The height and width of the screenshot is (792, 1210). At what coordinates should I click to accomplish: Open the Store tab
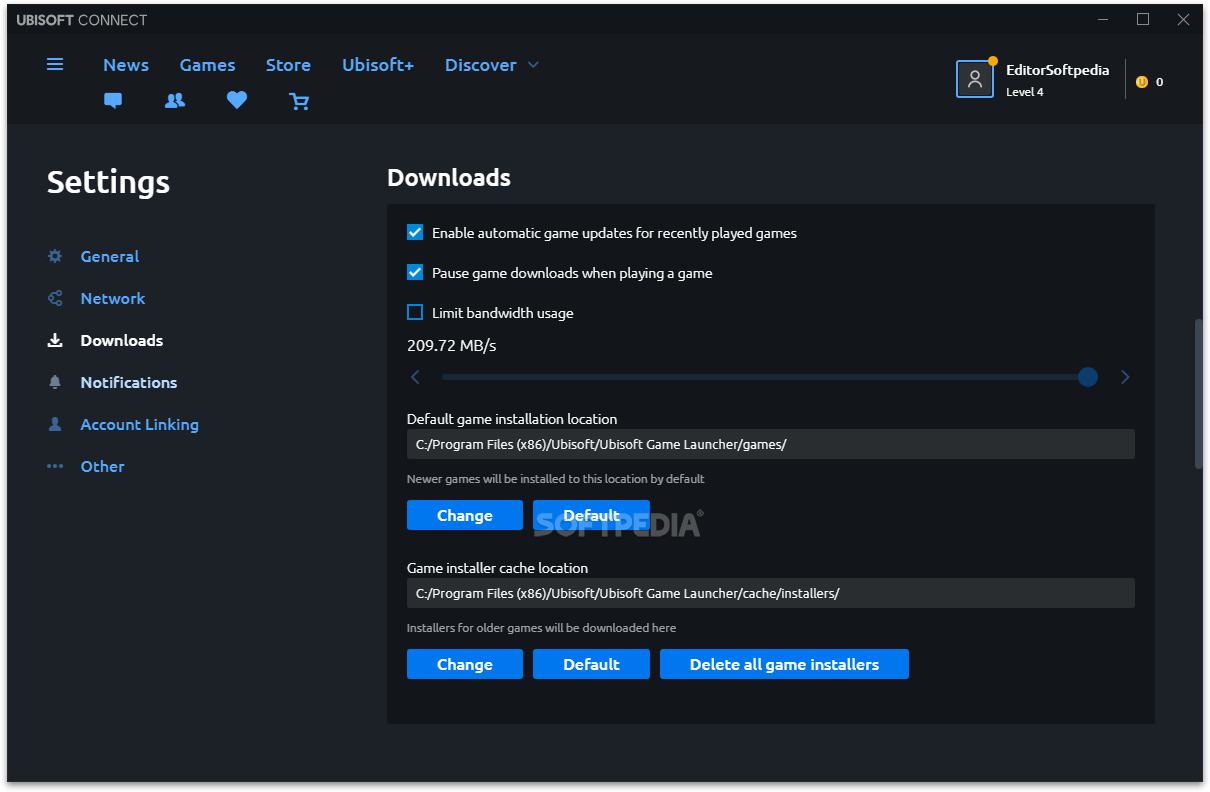pyautogui.click(x=288, y=65)
